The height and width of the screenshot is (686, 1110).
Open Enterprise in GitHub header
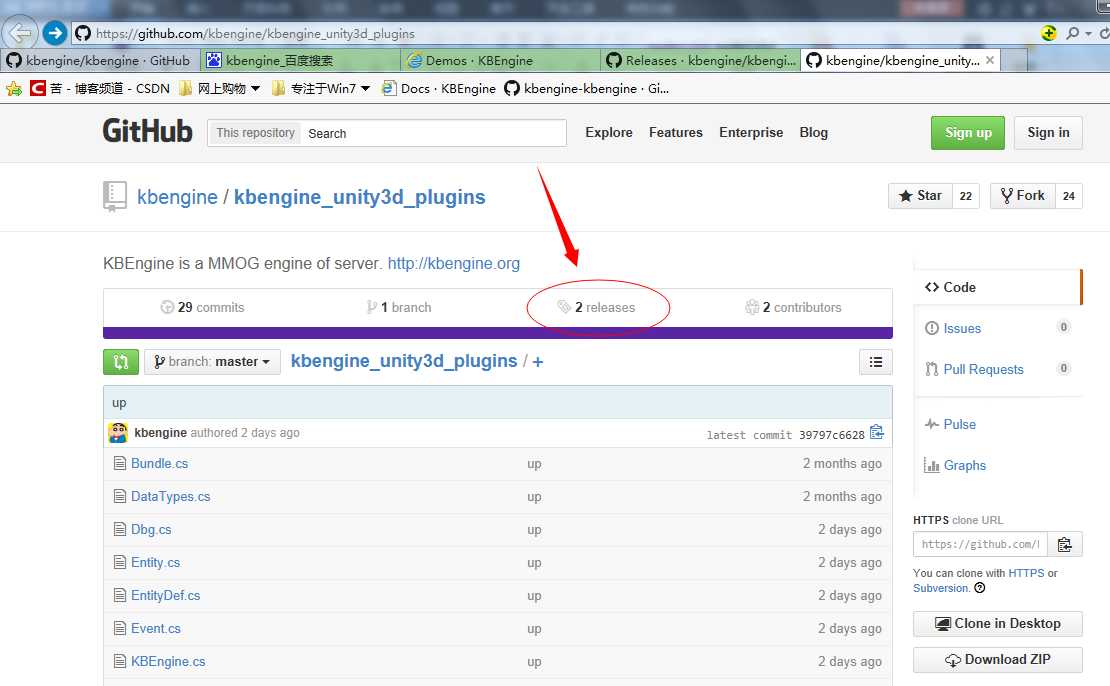coord(751,132)
